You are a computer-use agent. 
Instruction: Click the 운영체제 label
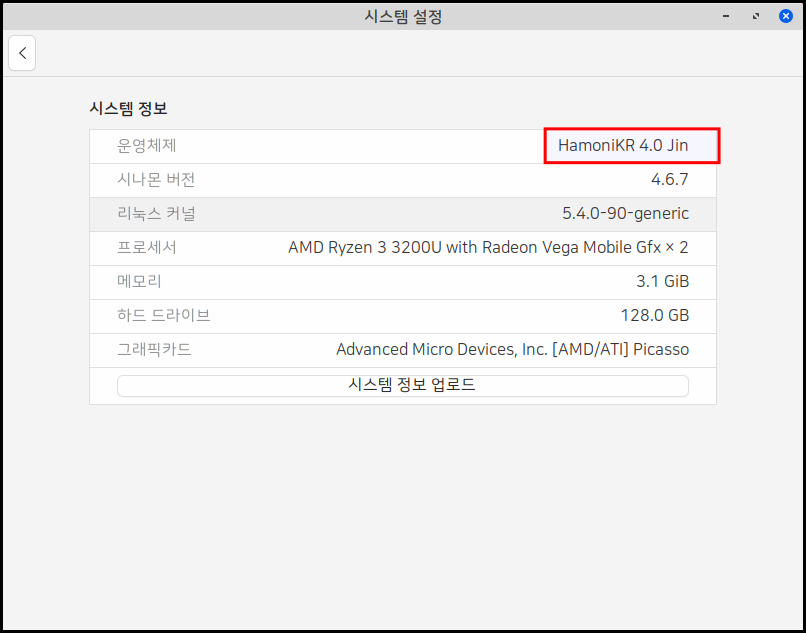click(147, 146)
